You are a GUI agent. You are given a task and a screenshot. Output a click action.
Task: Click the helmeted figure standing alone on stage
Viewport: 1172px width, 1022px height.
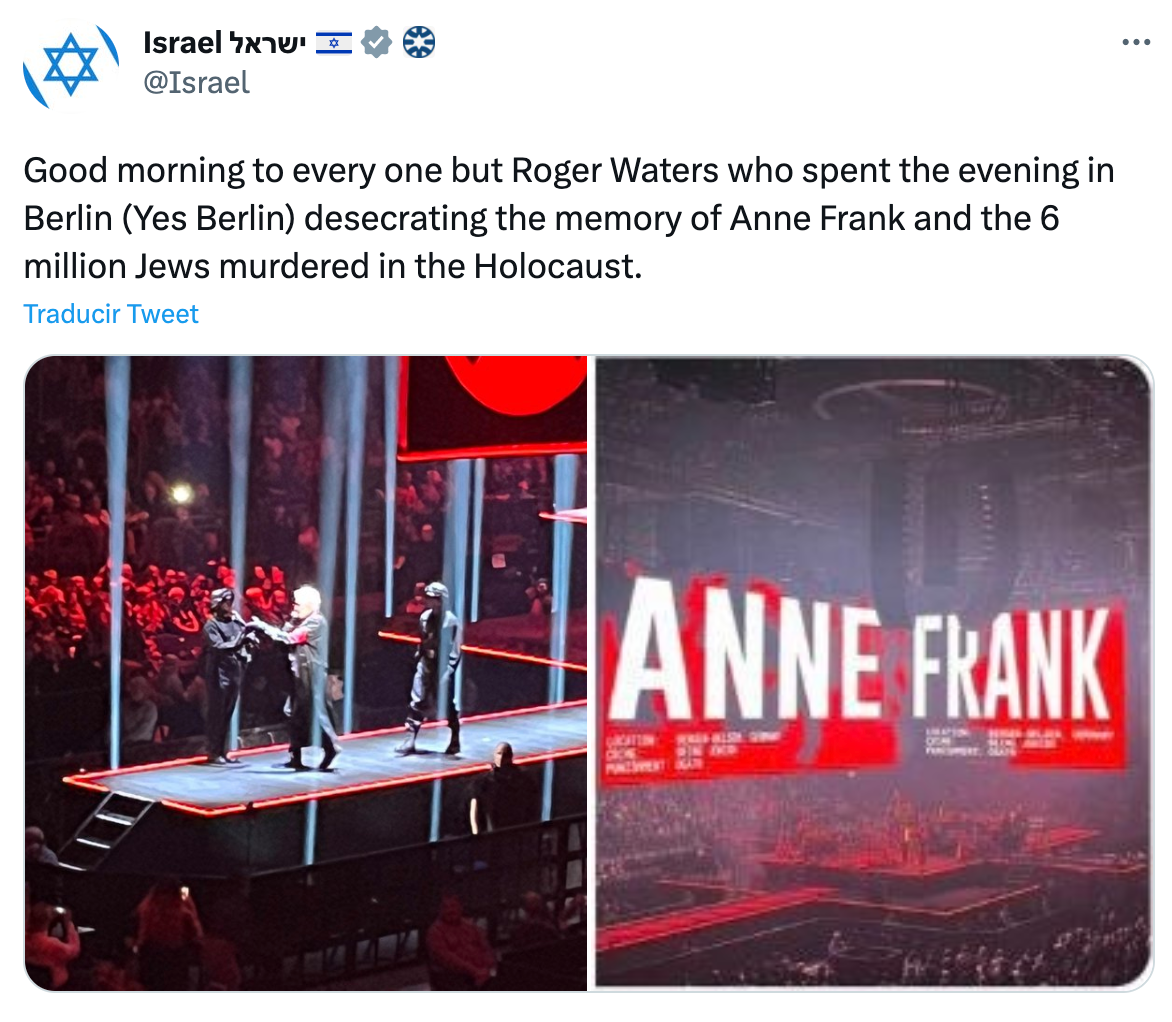pyautogui.click(x=435, y=665)
